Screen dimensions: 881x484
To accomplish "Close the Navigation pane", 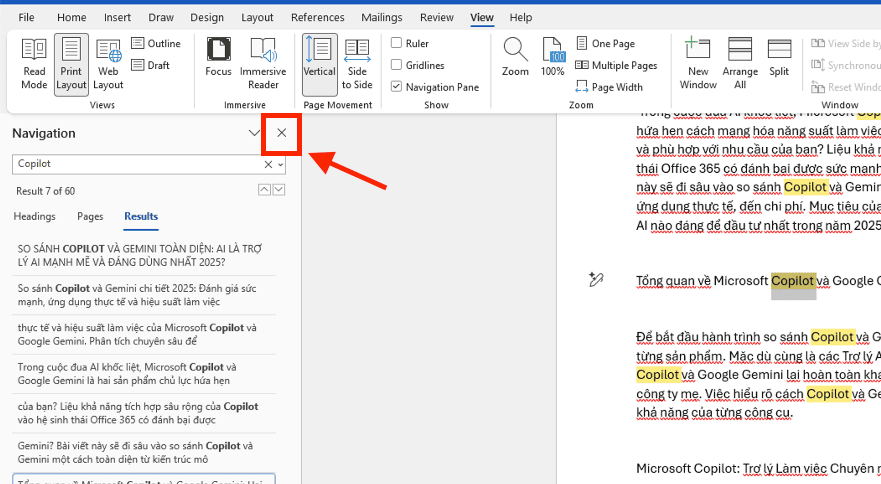I will [x=281, y=133].
